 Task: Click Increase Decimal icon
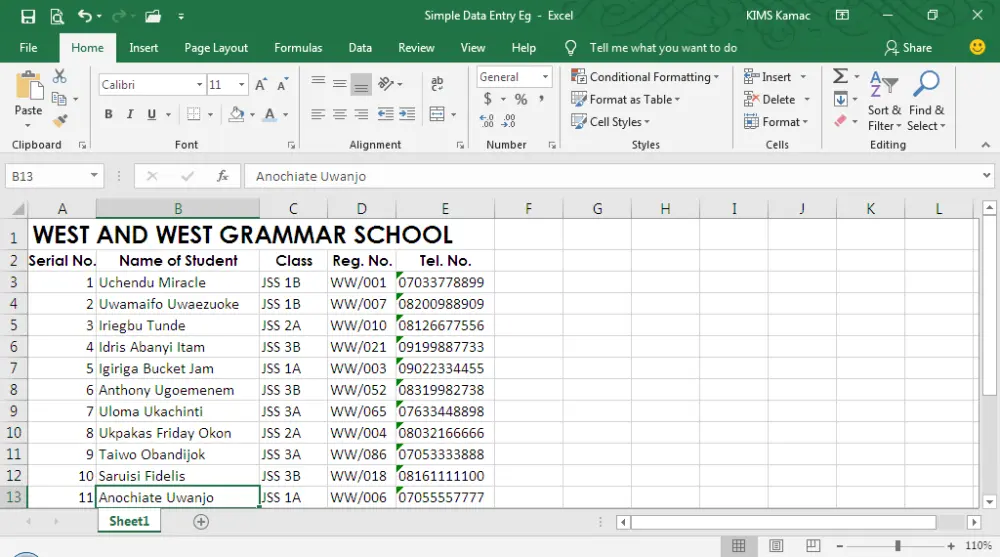pos(487,121)
